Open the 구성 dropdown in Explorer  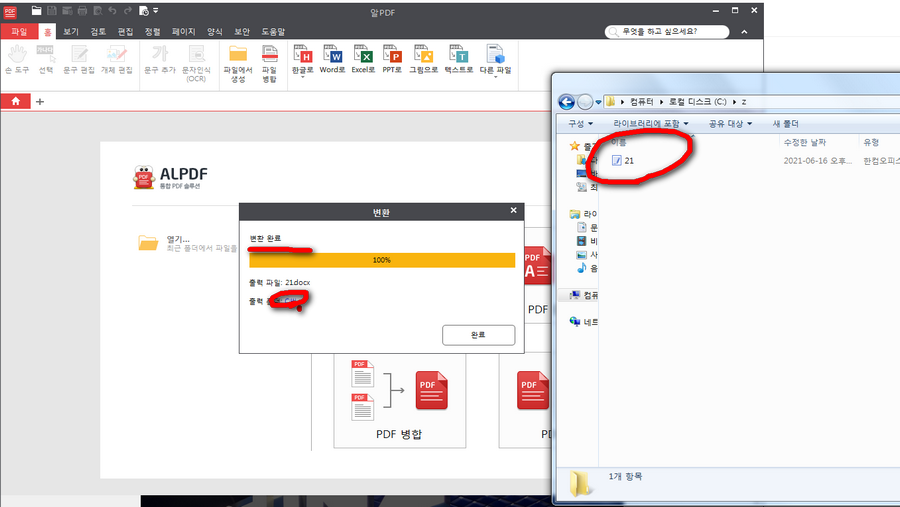(x=580, y=123)
